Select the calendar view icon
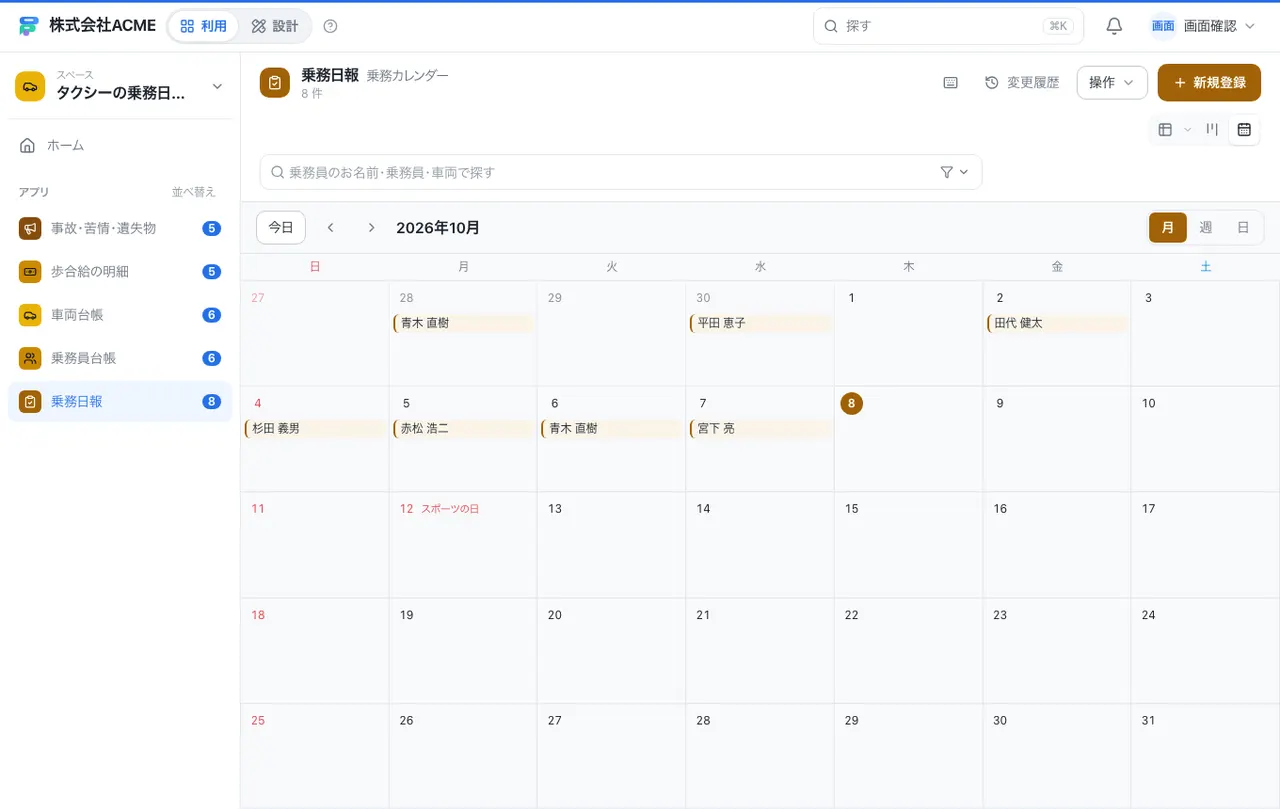 pyautogui.click(x=1244, y=129)
